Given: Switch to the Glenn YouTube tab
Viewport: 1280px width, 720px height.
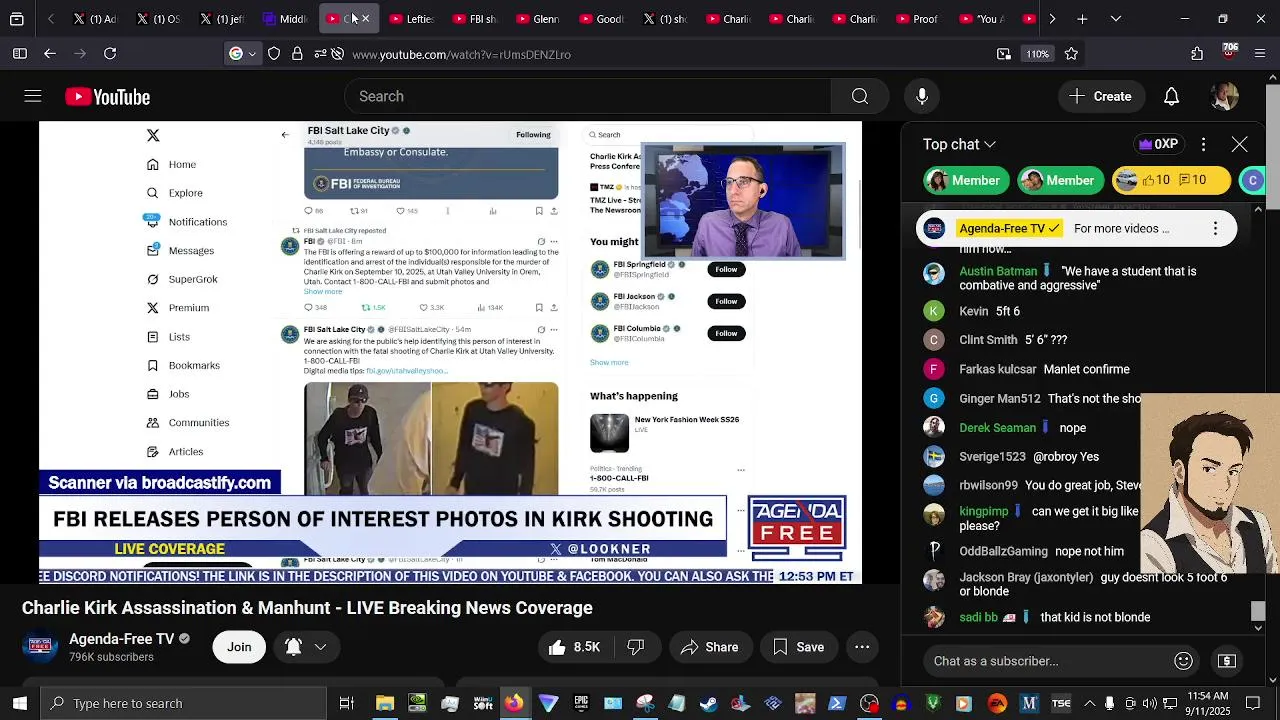Looking at the screenshot, I should pyautogui.click(x=537, y=19).
